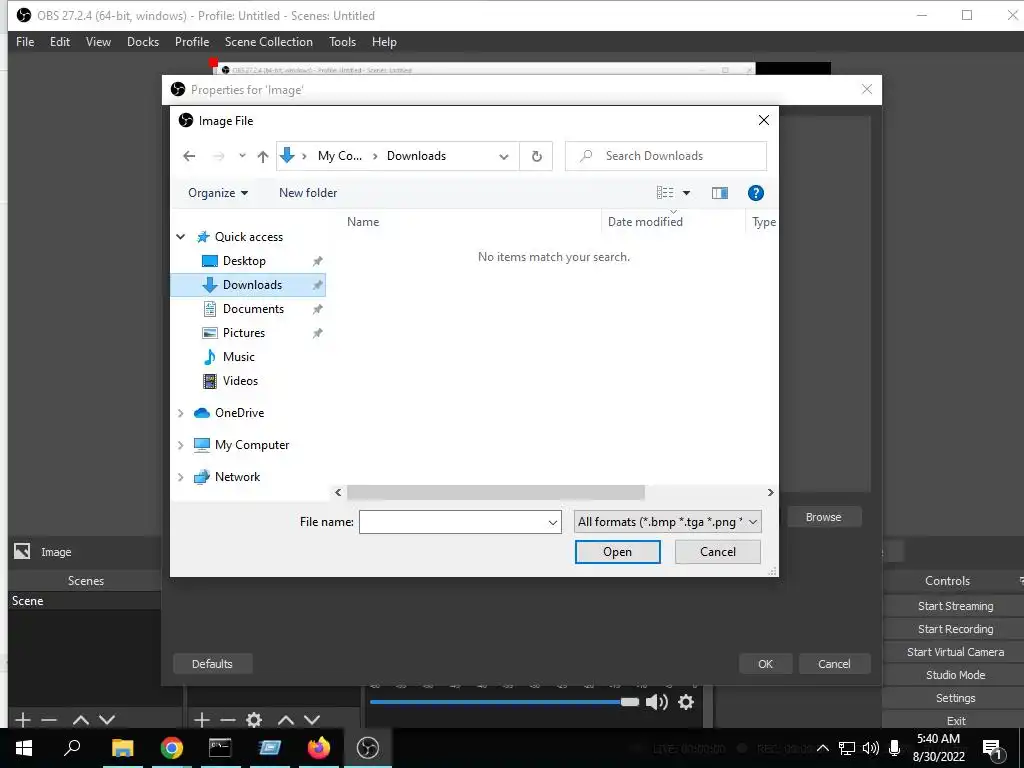
Task: Click Defaults in the Properties window
Action: click(x=212, y=664)
